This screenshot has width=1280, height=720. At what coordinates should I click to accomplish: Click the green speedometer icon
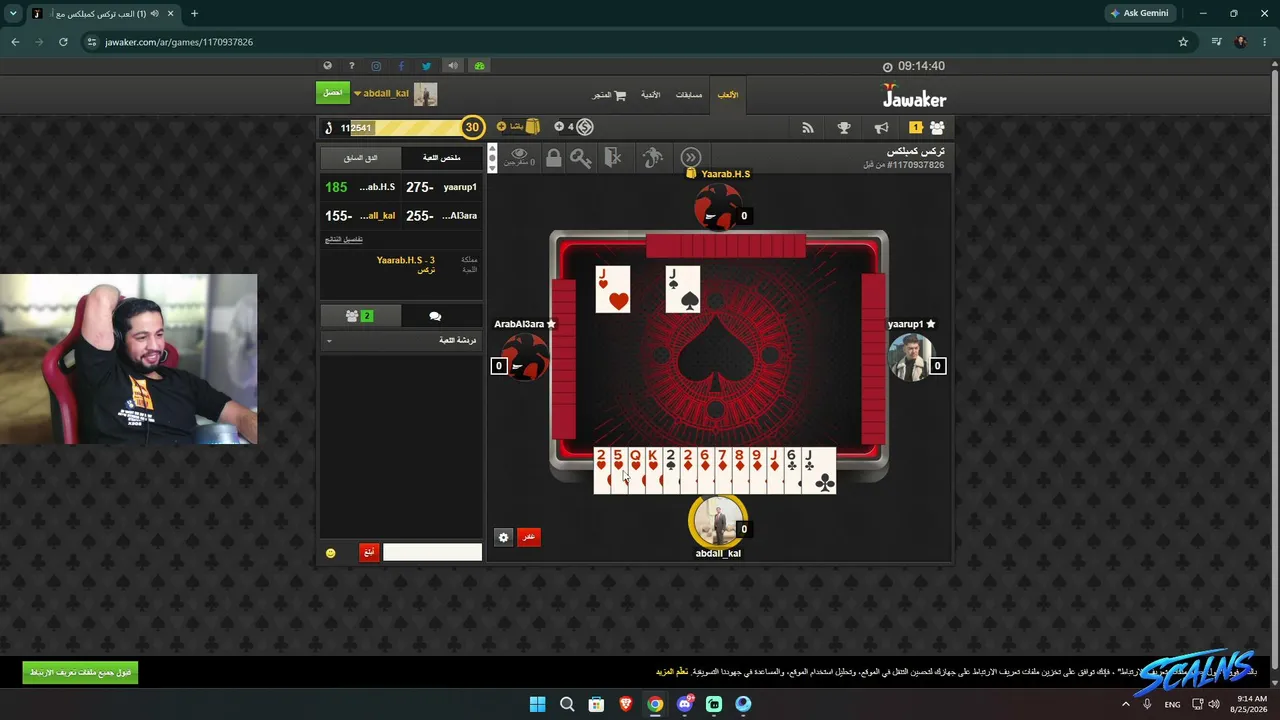tap(479, 66)
